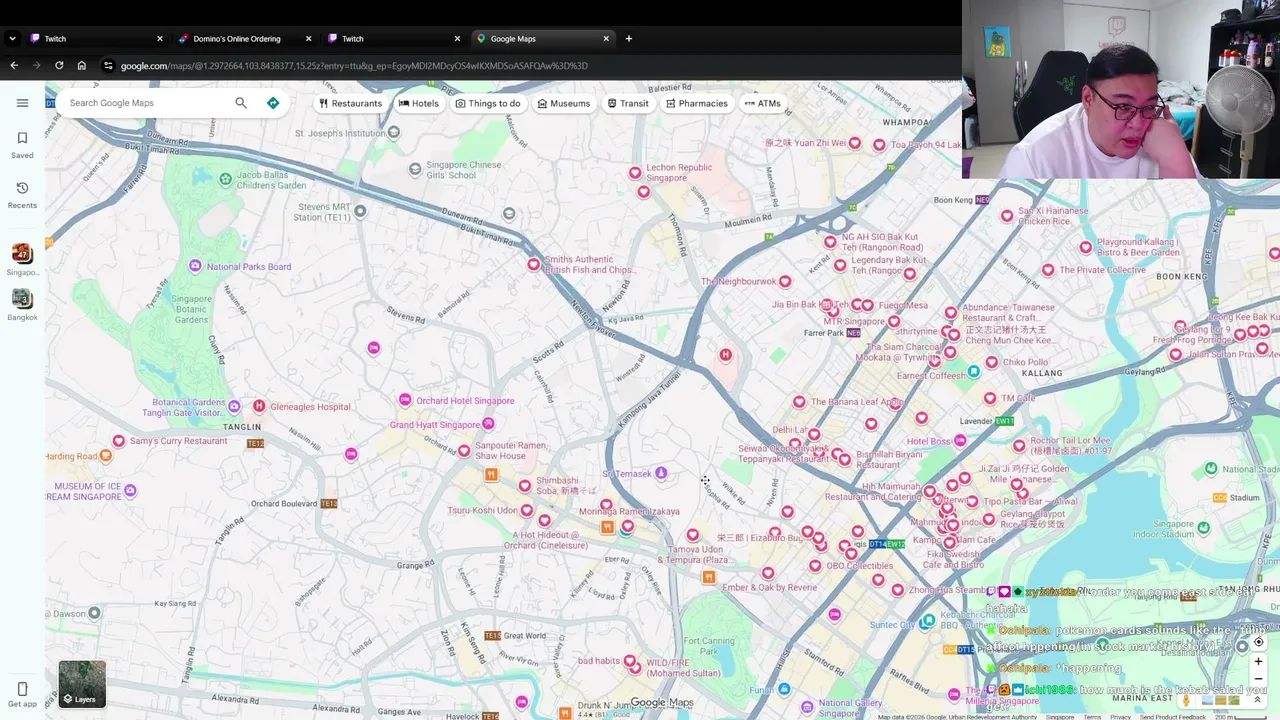Close the Domino's Online Ordering tab
Image resolution: width=1280 pixels, height=720 pixels.
pos(308,38)
